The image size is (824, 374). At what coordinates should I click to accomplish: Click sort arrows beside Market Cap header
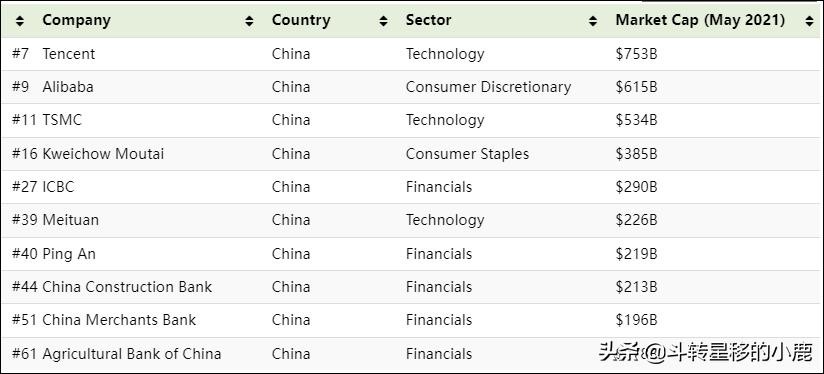tap(809, 21)
